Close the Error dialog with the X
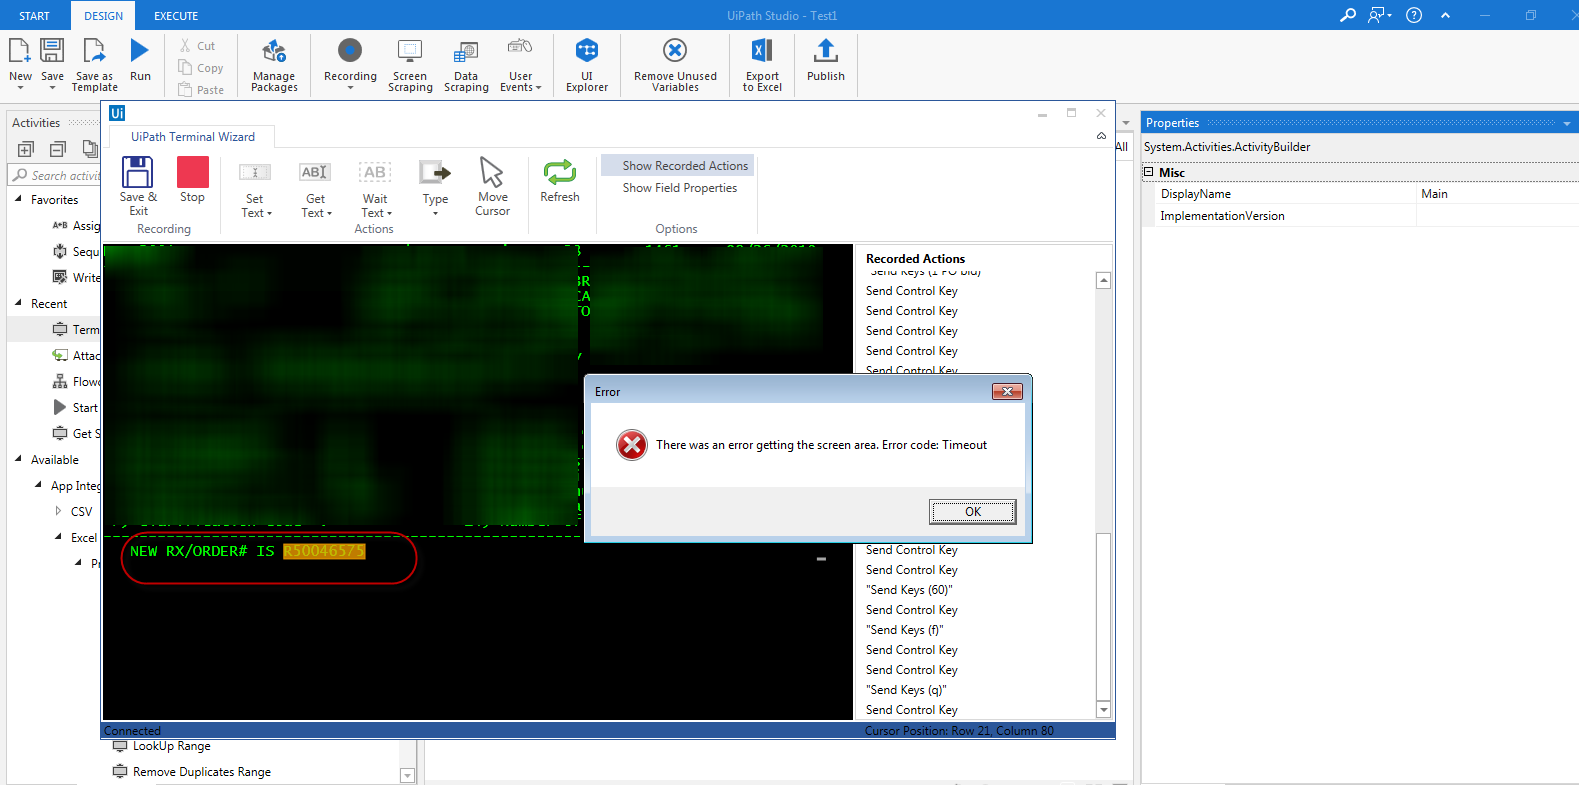The image size is (1579, 785). 1007,391
